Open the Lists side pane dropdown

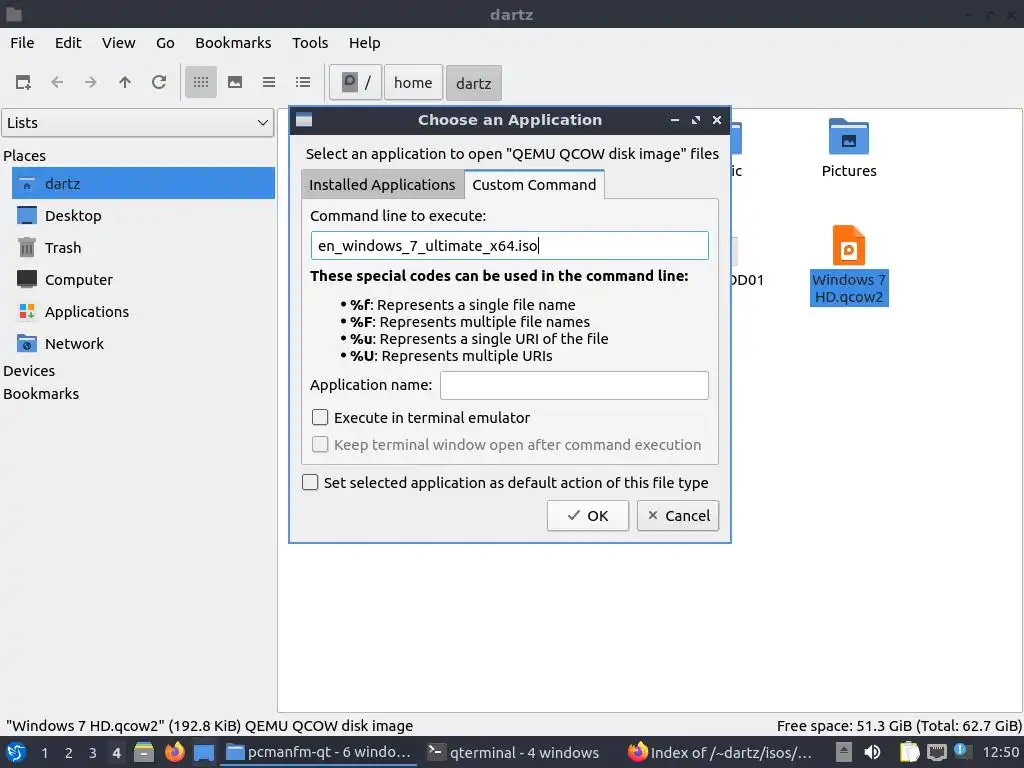(137, 123)
